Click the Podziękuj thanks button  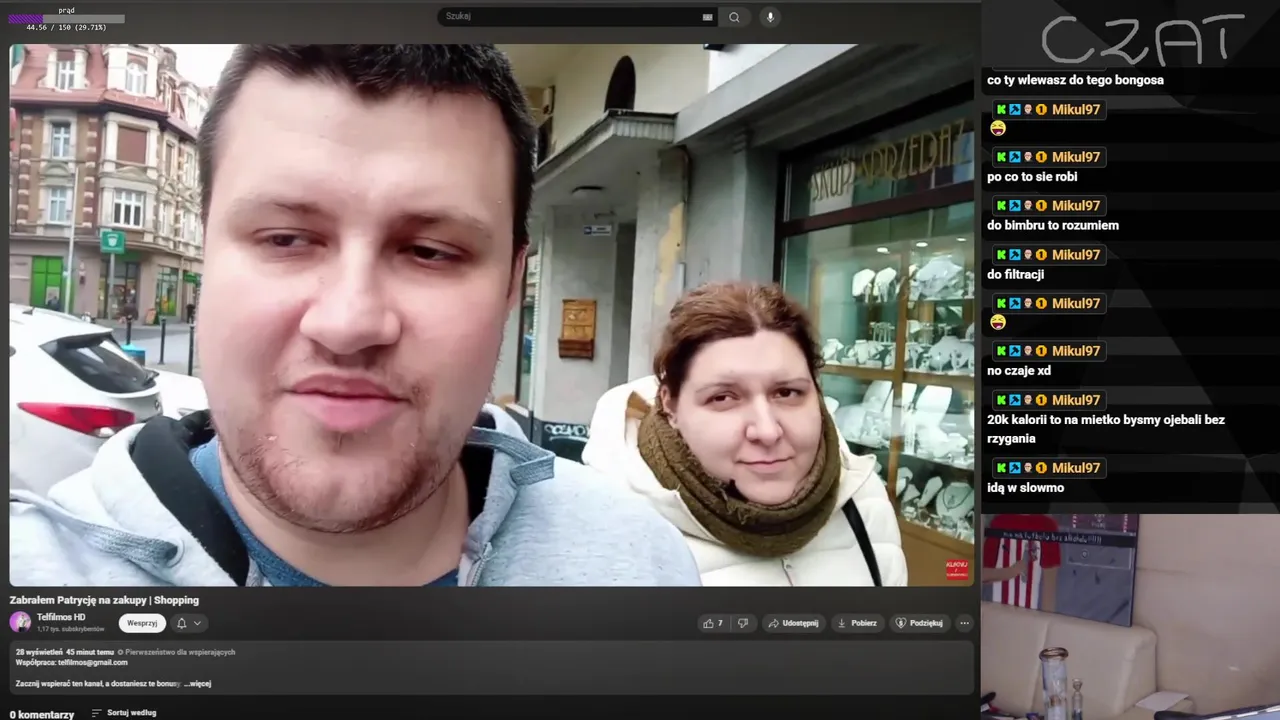tap(919, 623)
